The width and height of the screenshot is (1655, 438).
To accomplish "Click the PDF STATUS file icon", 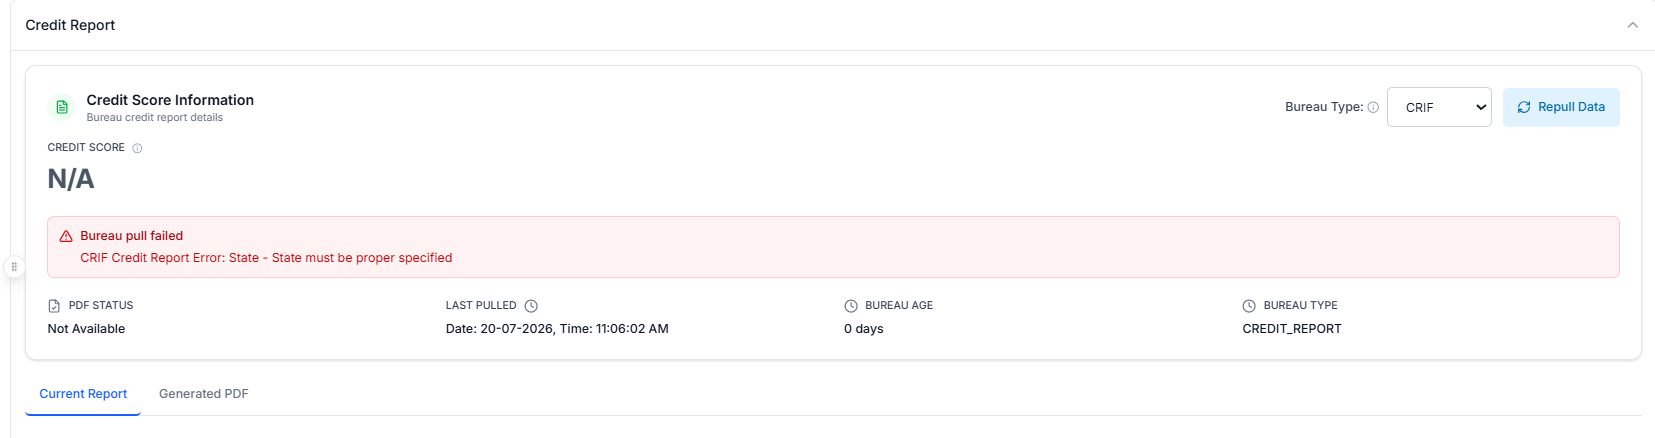I will click(54, 306).
